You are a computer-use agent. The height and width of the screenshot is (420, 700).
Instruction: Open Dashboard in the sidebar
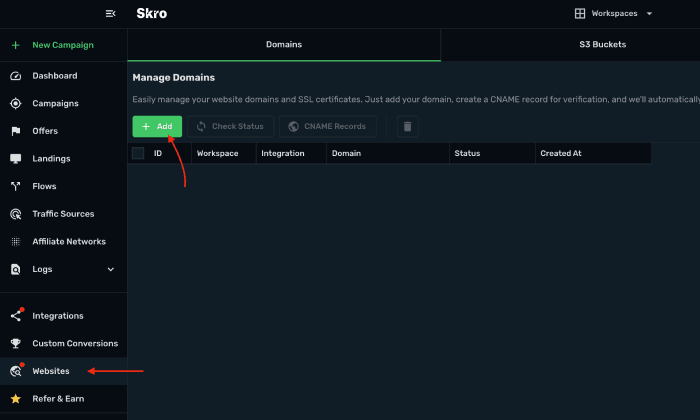[54, 76]
